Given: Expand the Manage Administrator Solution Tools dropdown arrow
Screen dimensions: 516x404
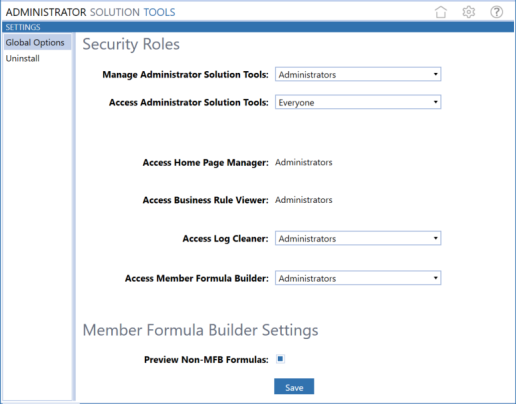Looking at the screenshot, I should 435,74.
